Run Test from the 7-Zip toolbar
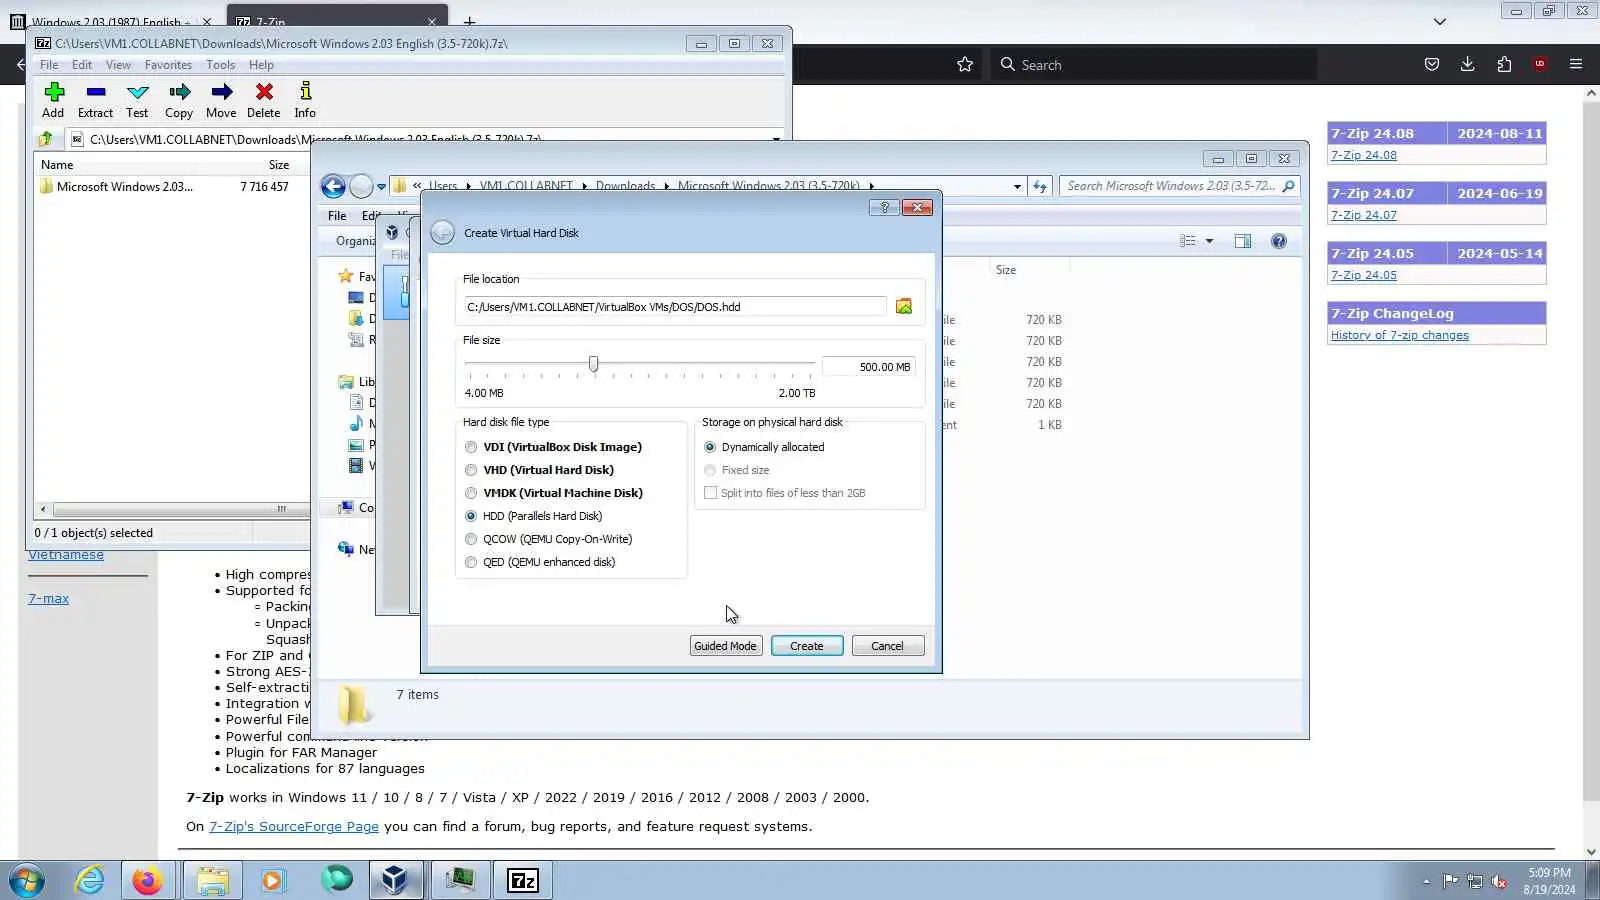This screenshot has width=1600, height=900. 137,100
